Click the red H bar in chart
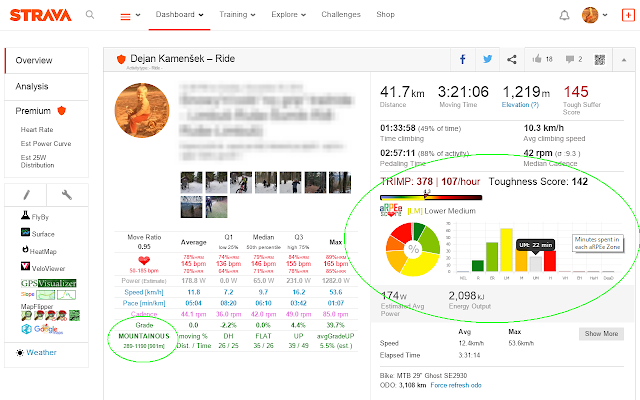The image size is (640, 400). tap(550, 261)
